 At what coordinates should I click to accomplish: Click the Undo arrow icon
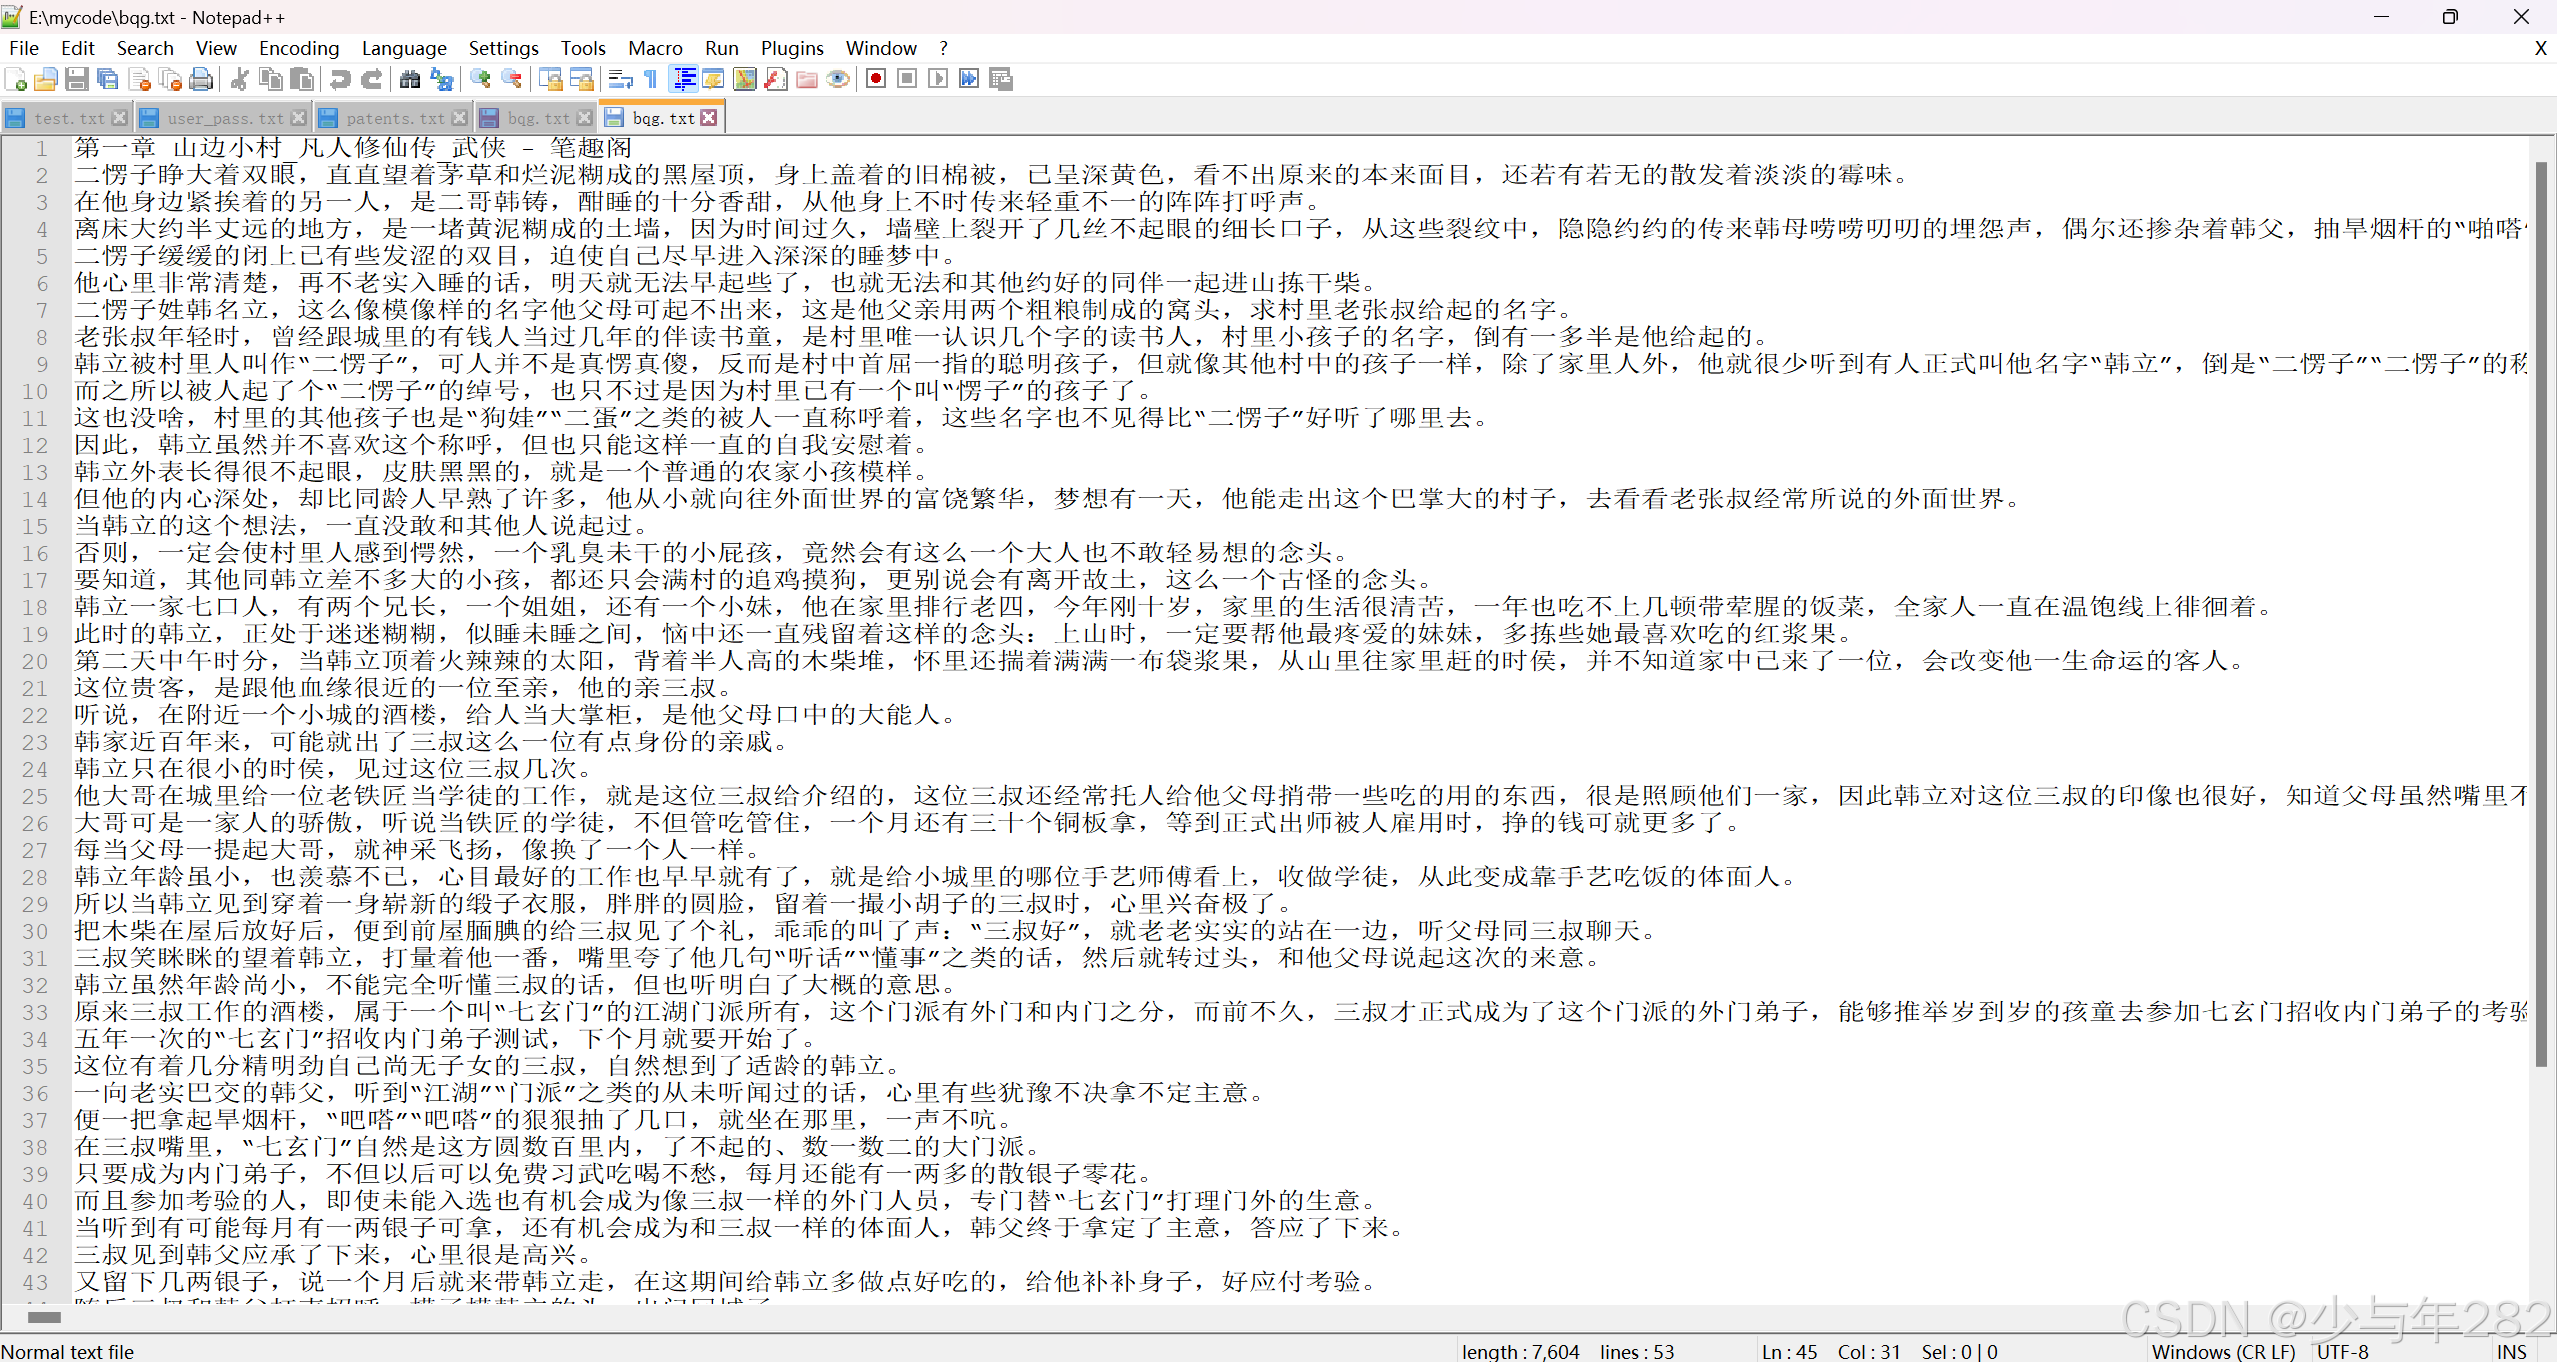point(340,79)
